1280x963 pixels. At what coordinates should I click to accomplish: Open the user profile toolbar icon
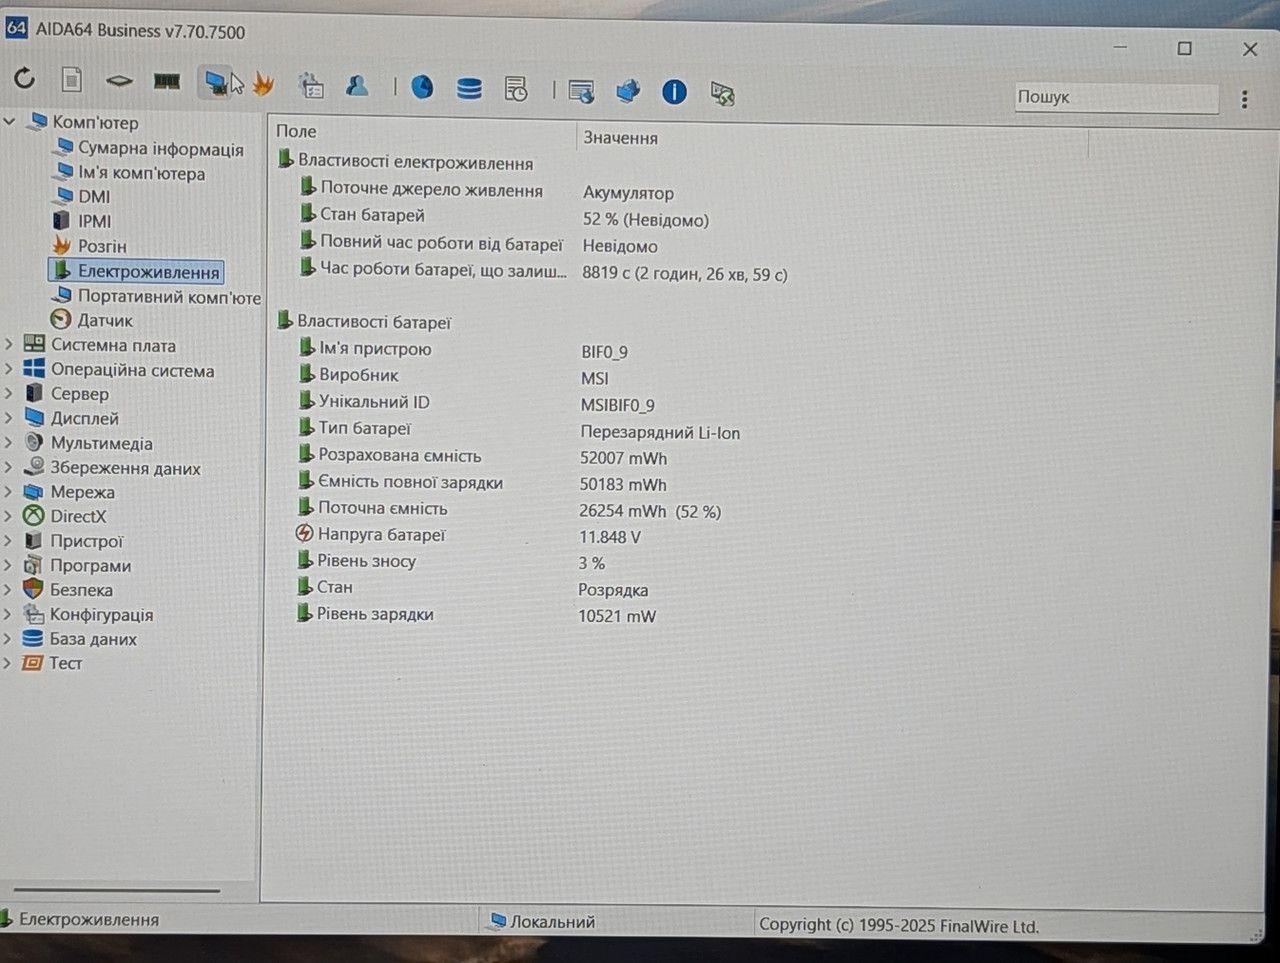tap(357, 87)
